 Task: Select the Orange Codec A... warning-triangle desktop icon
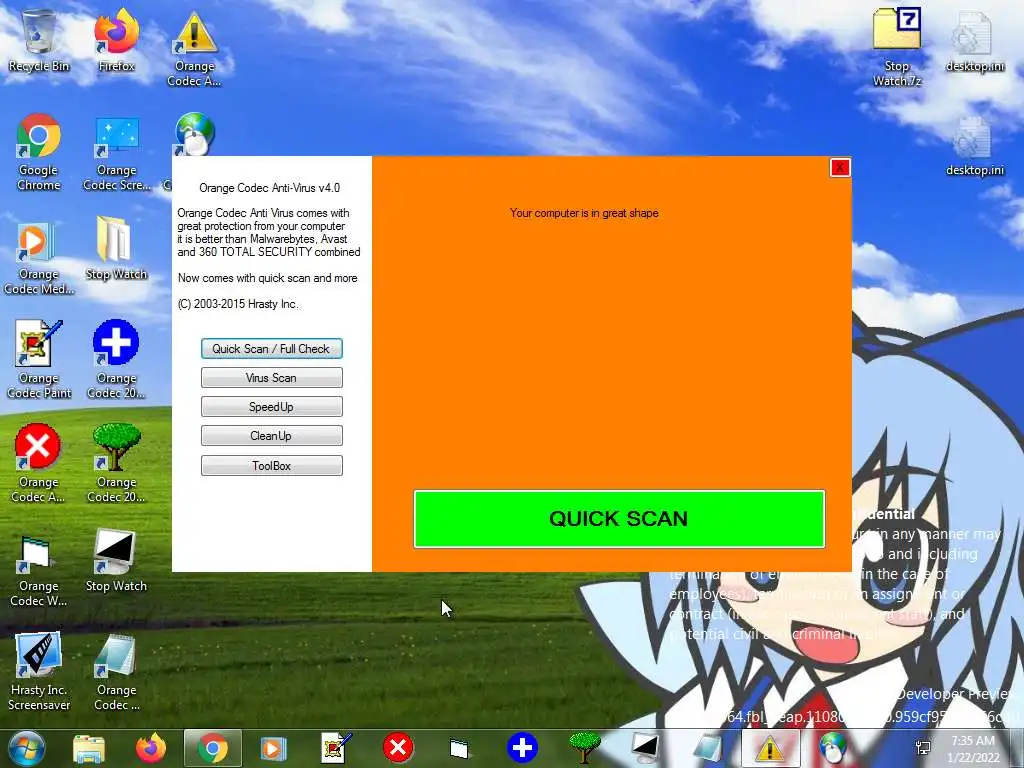coord(195,48)
